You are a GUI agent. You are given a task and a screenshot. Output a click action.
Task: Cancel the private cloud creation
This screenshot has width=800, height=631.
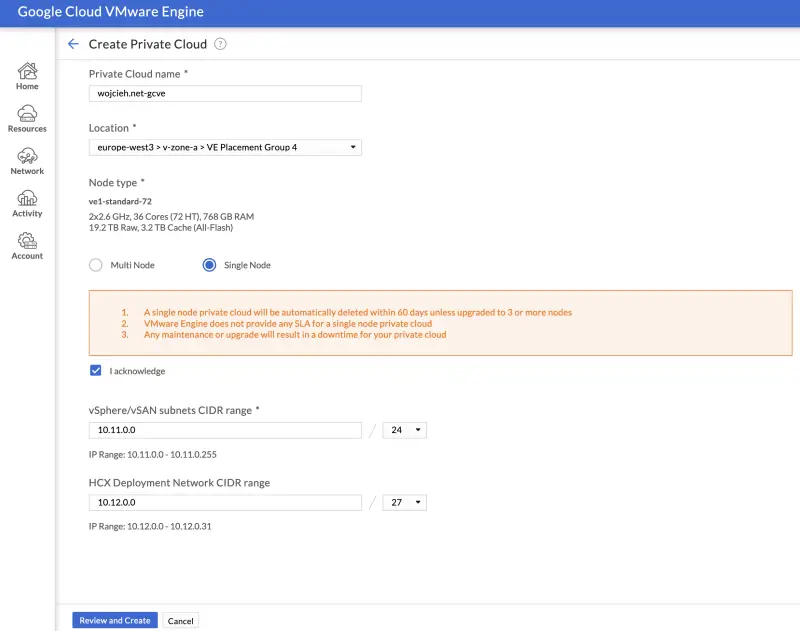tap(180, 620)
